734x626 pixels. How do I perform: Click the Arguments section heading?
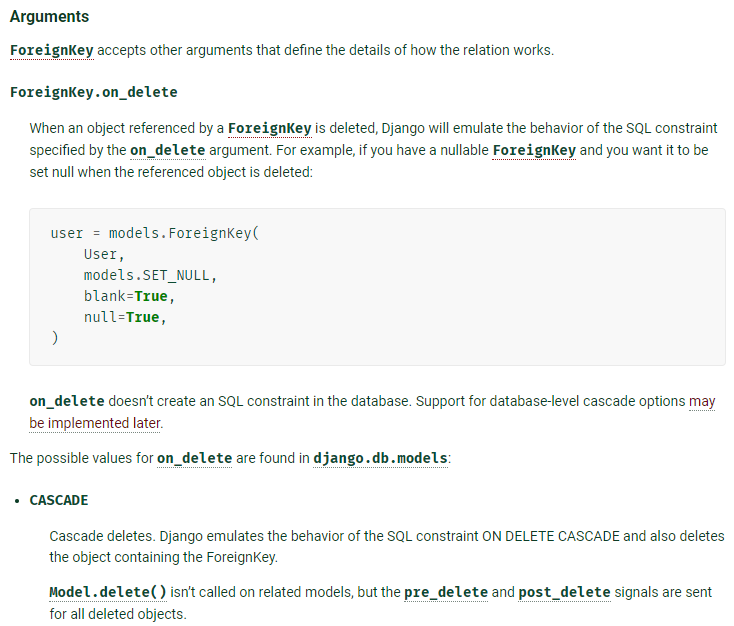(49, 17)
